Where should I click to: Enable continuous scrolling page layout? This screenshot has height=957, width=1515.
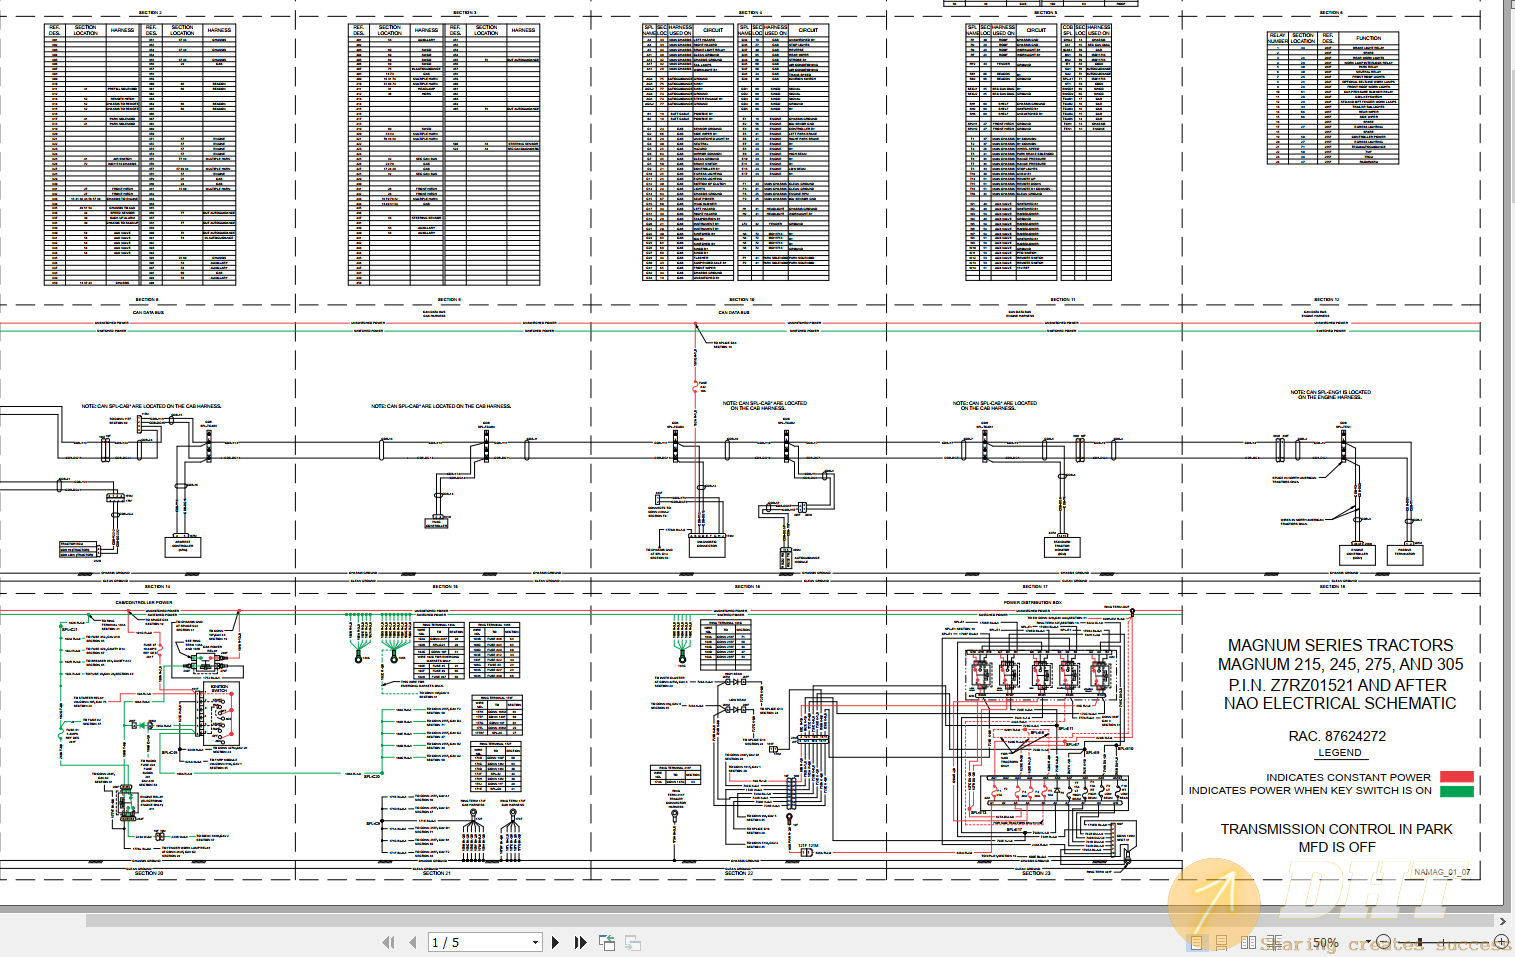point(1221,941)
